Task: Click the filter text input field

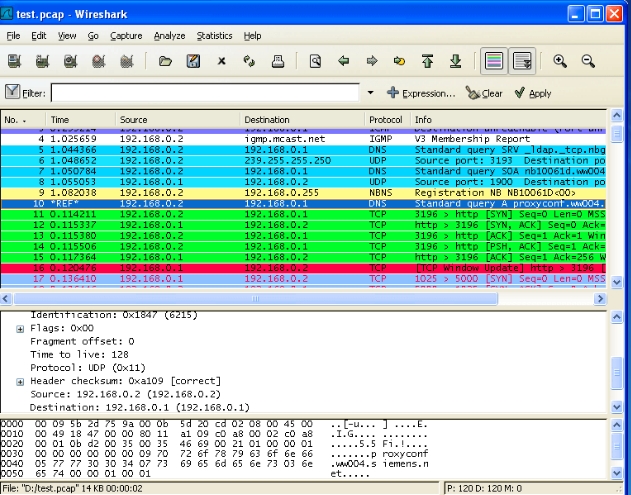Action: [205, 93]
